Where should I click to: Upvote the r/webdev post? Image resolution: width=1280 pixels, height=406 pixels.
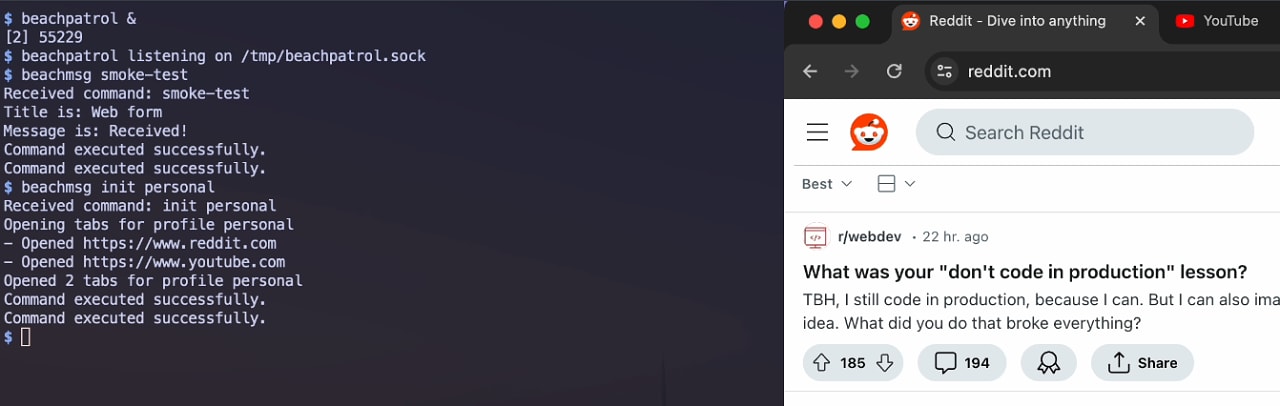pyautogui.click(x=822, y=363)
